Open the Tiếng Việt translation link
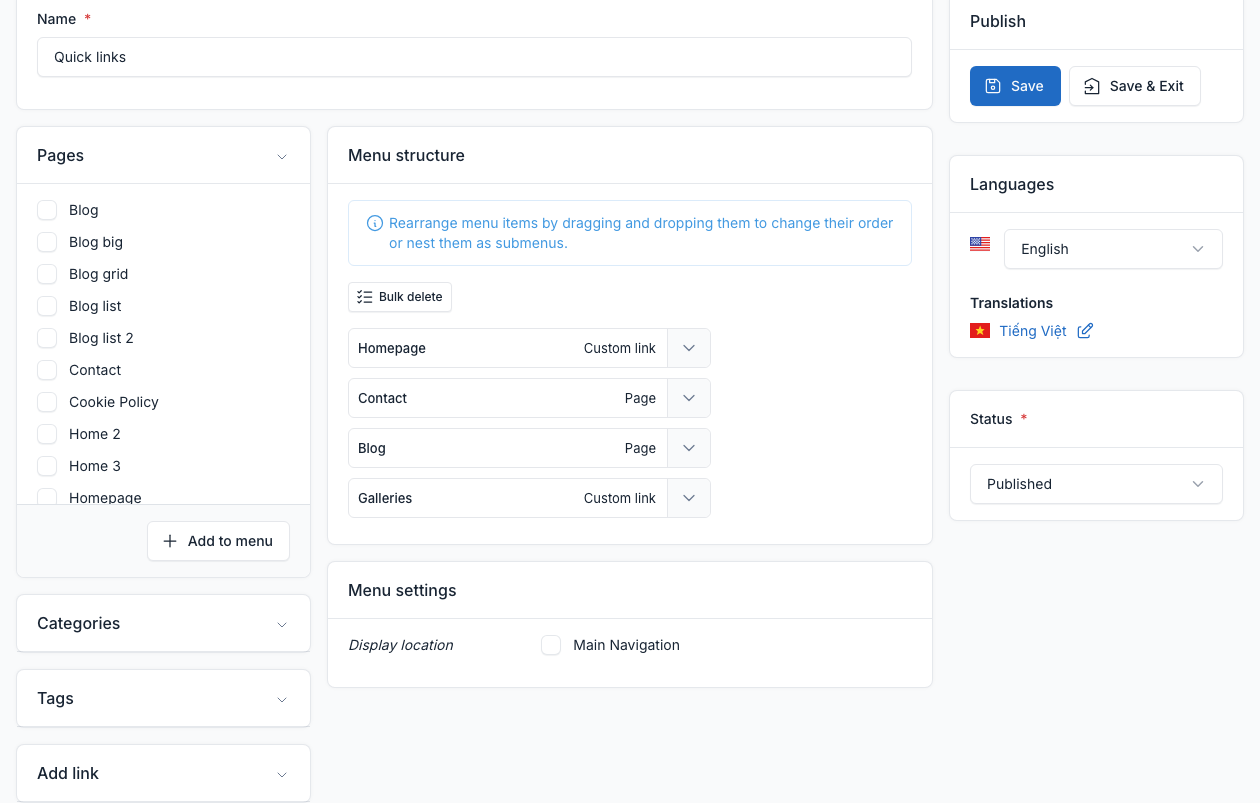The width and height of the screenshot is (1260, 803). [x=1033, y=331]
